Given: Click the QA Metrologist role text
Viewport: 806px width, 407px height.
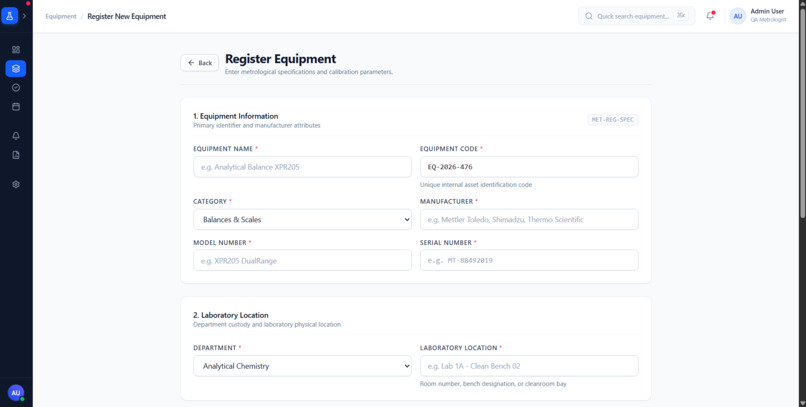Looking at the screenshot, I should tap(768, 20).
